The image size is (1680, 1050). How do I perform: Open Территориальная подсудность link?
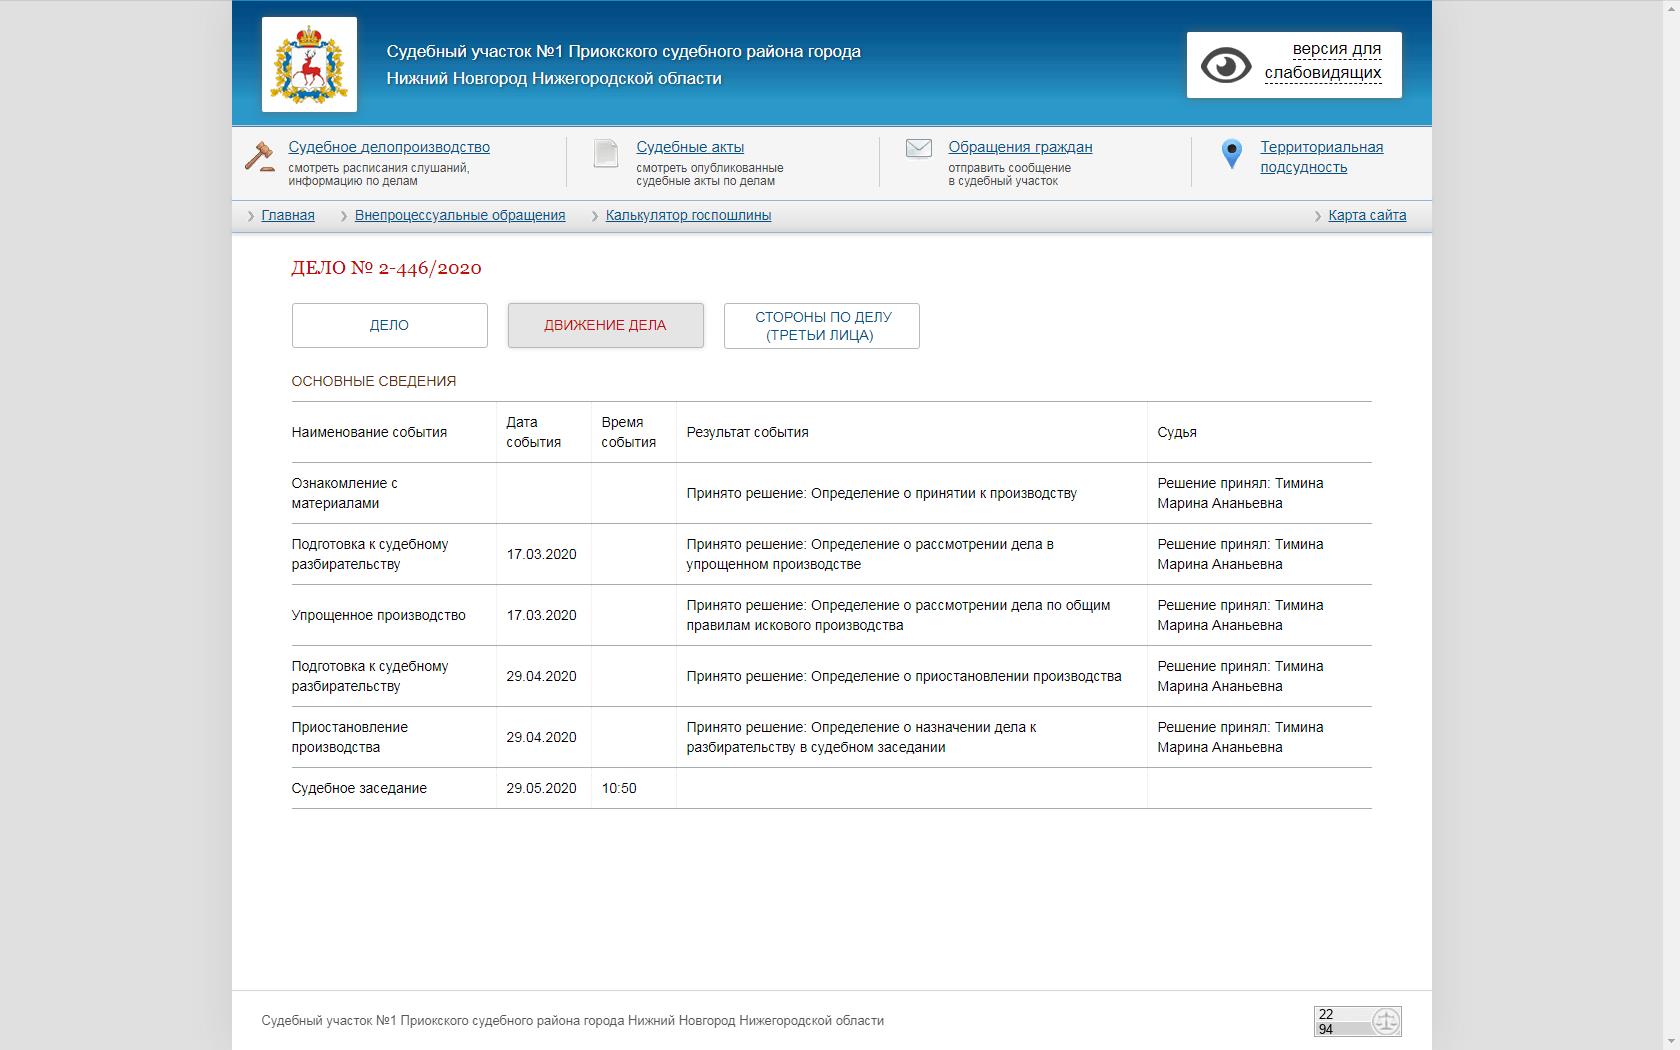point(1321,157)
